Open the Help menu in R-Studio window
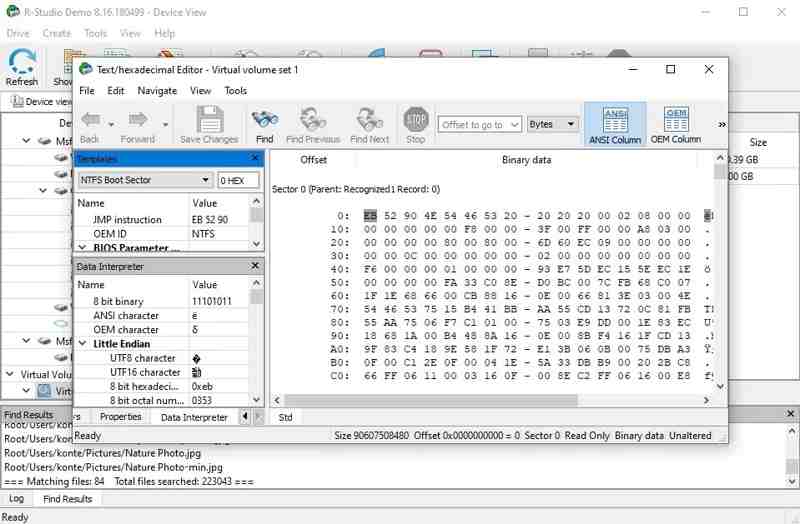 point(164,33)
